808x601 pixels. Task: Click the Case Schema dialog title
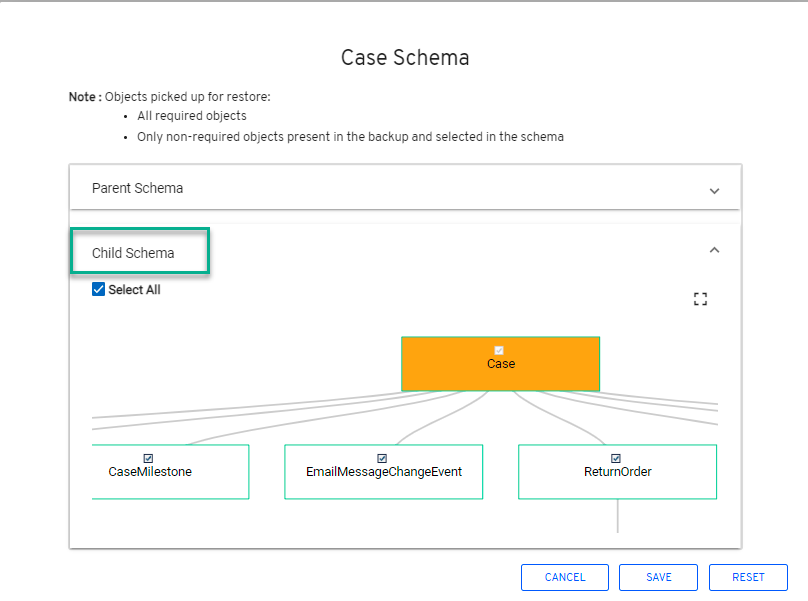405,57
